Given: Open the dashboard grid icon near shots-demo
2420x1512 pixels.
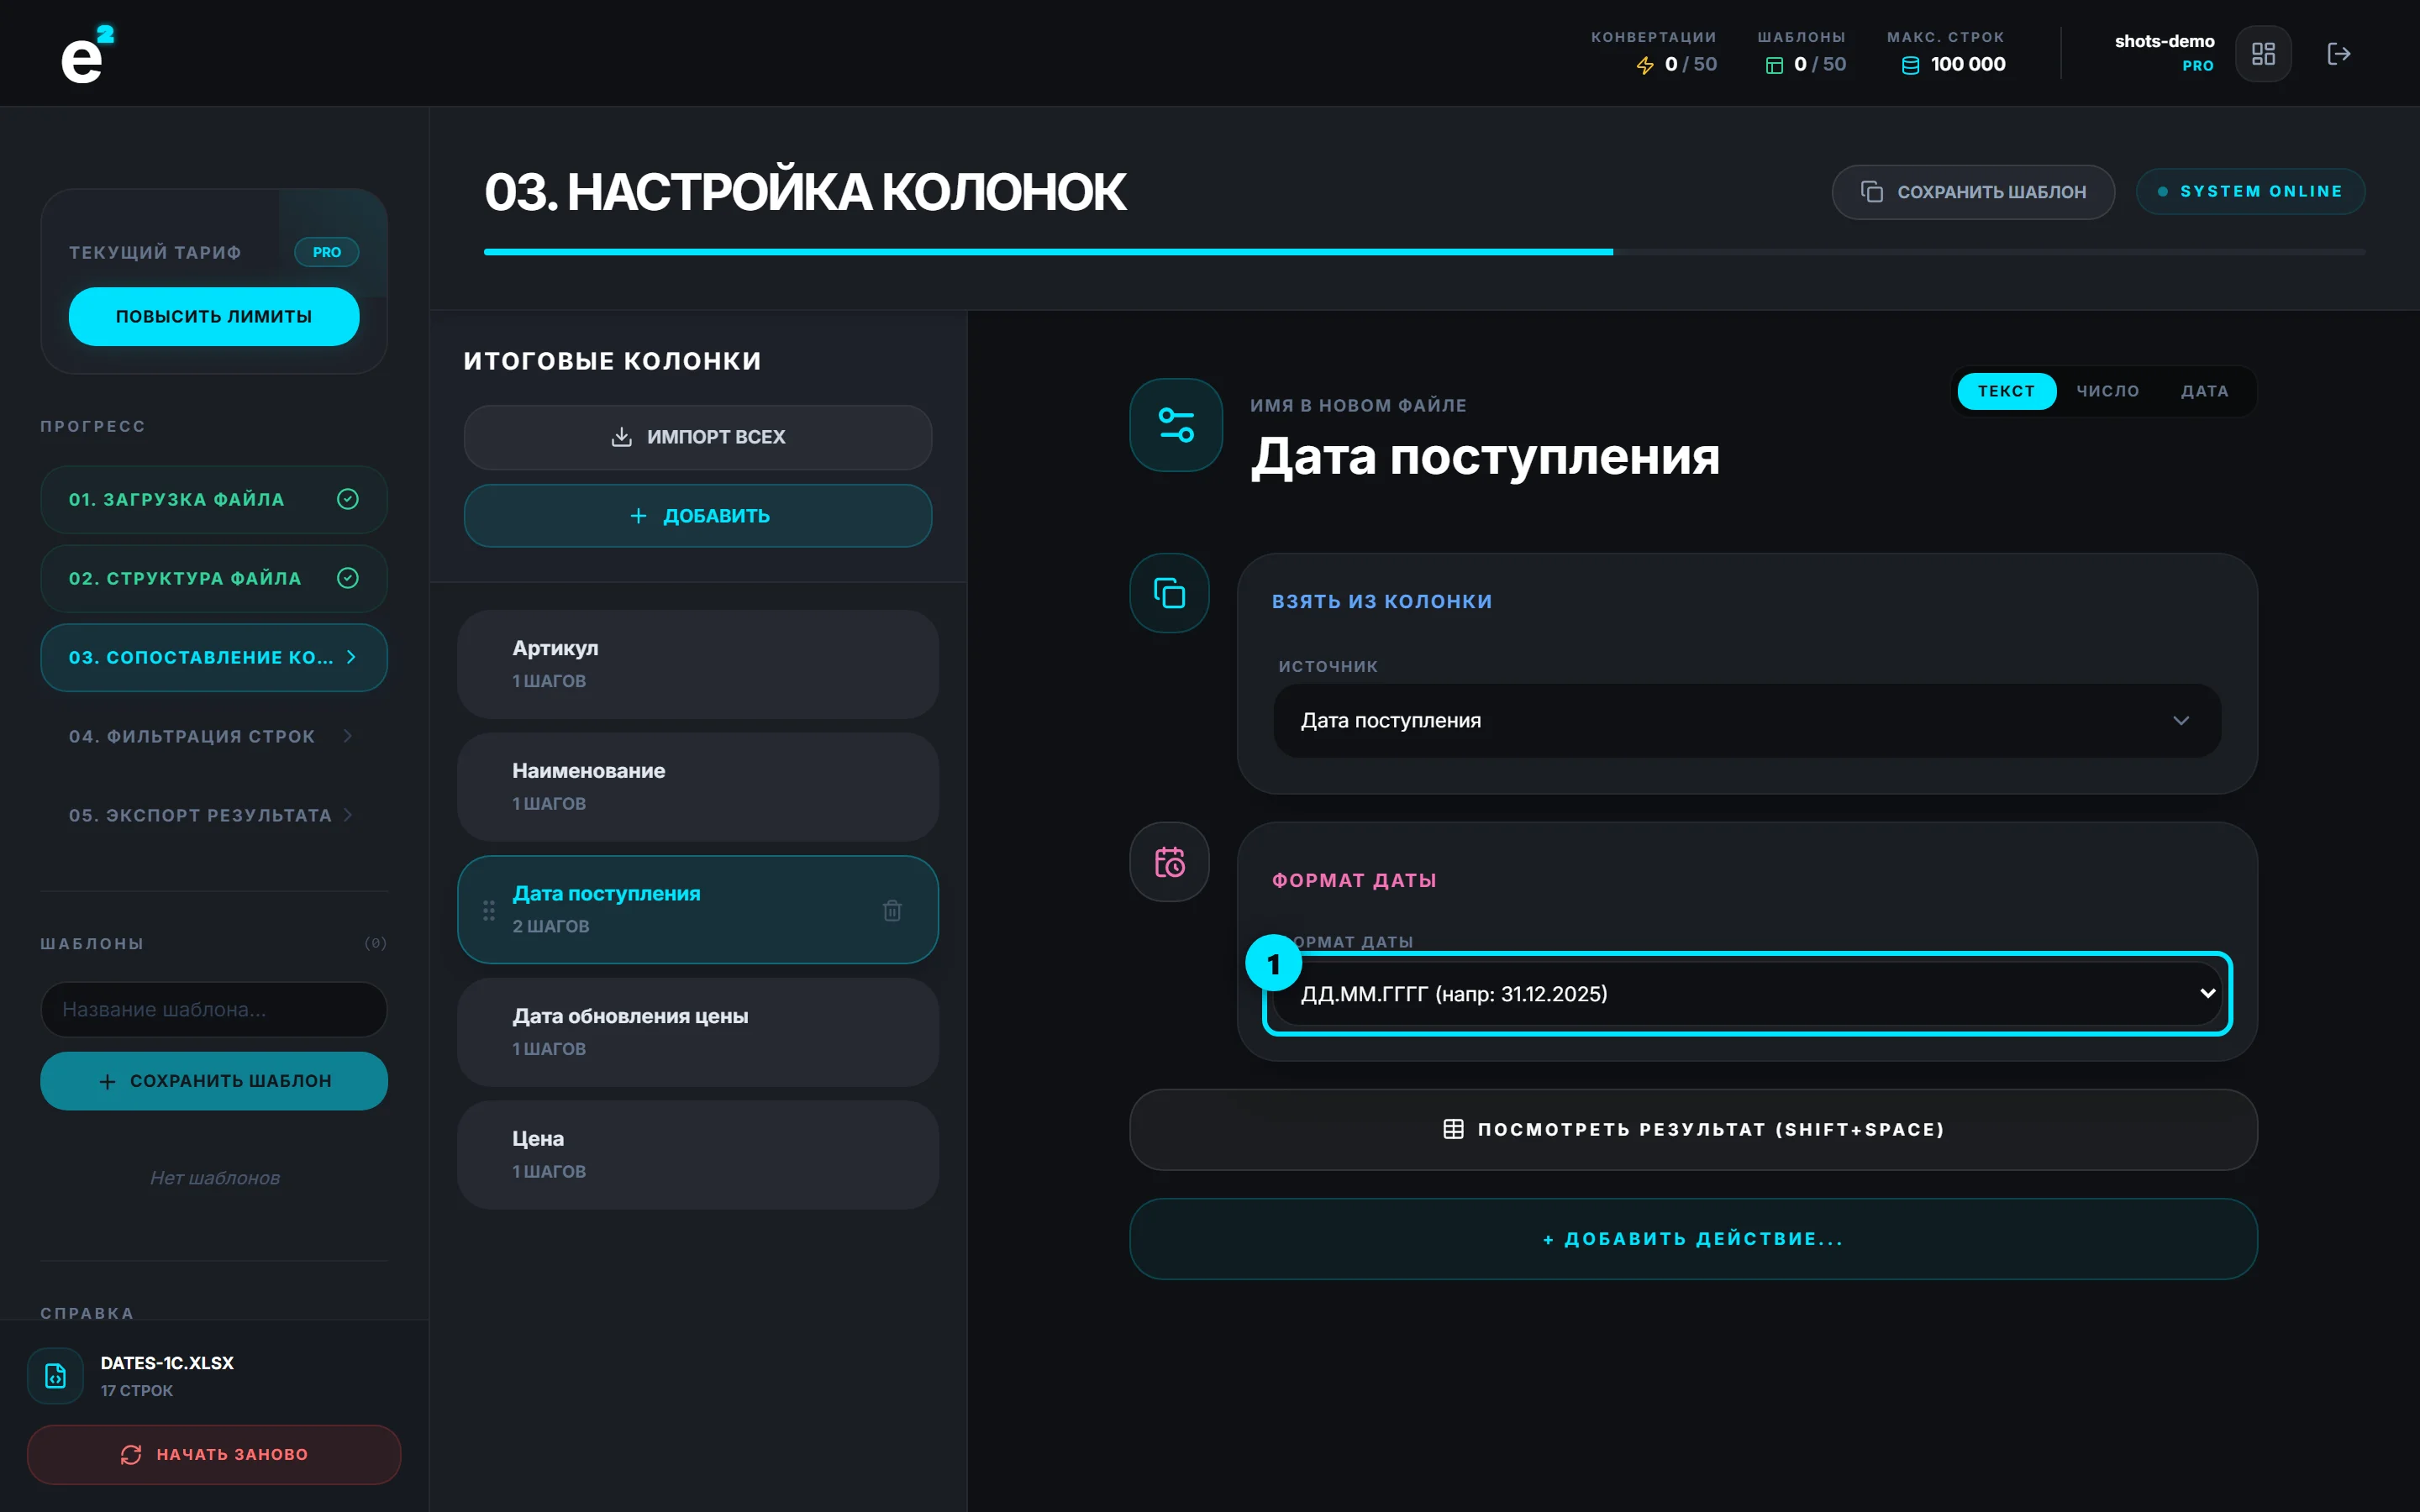Looking at the screenshot, I should pyautogui.click(x=2263, y=53).
